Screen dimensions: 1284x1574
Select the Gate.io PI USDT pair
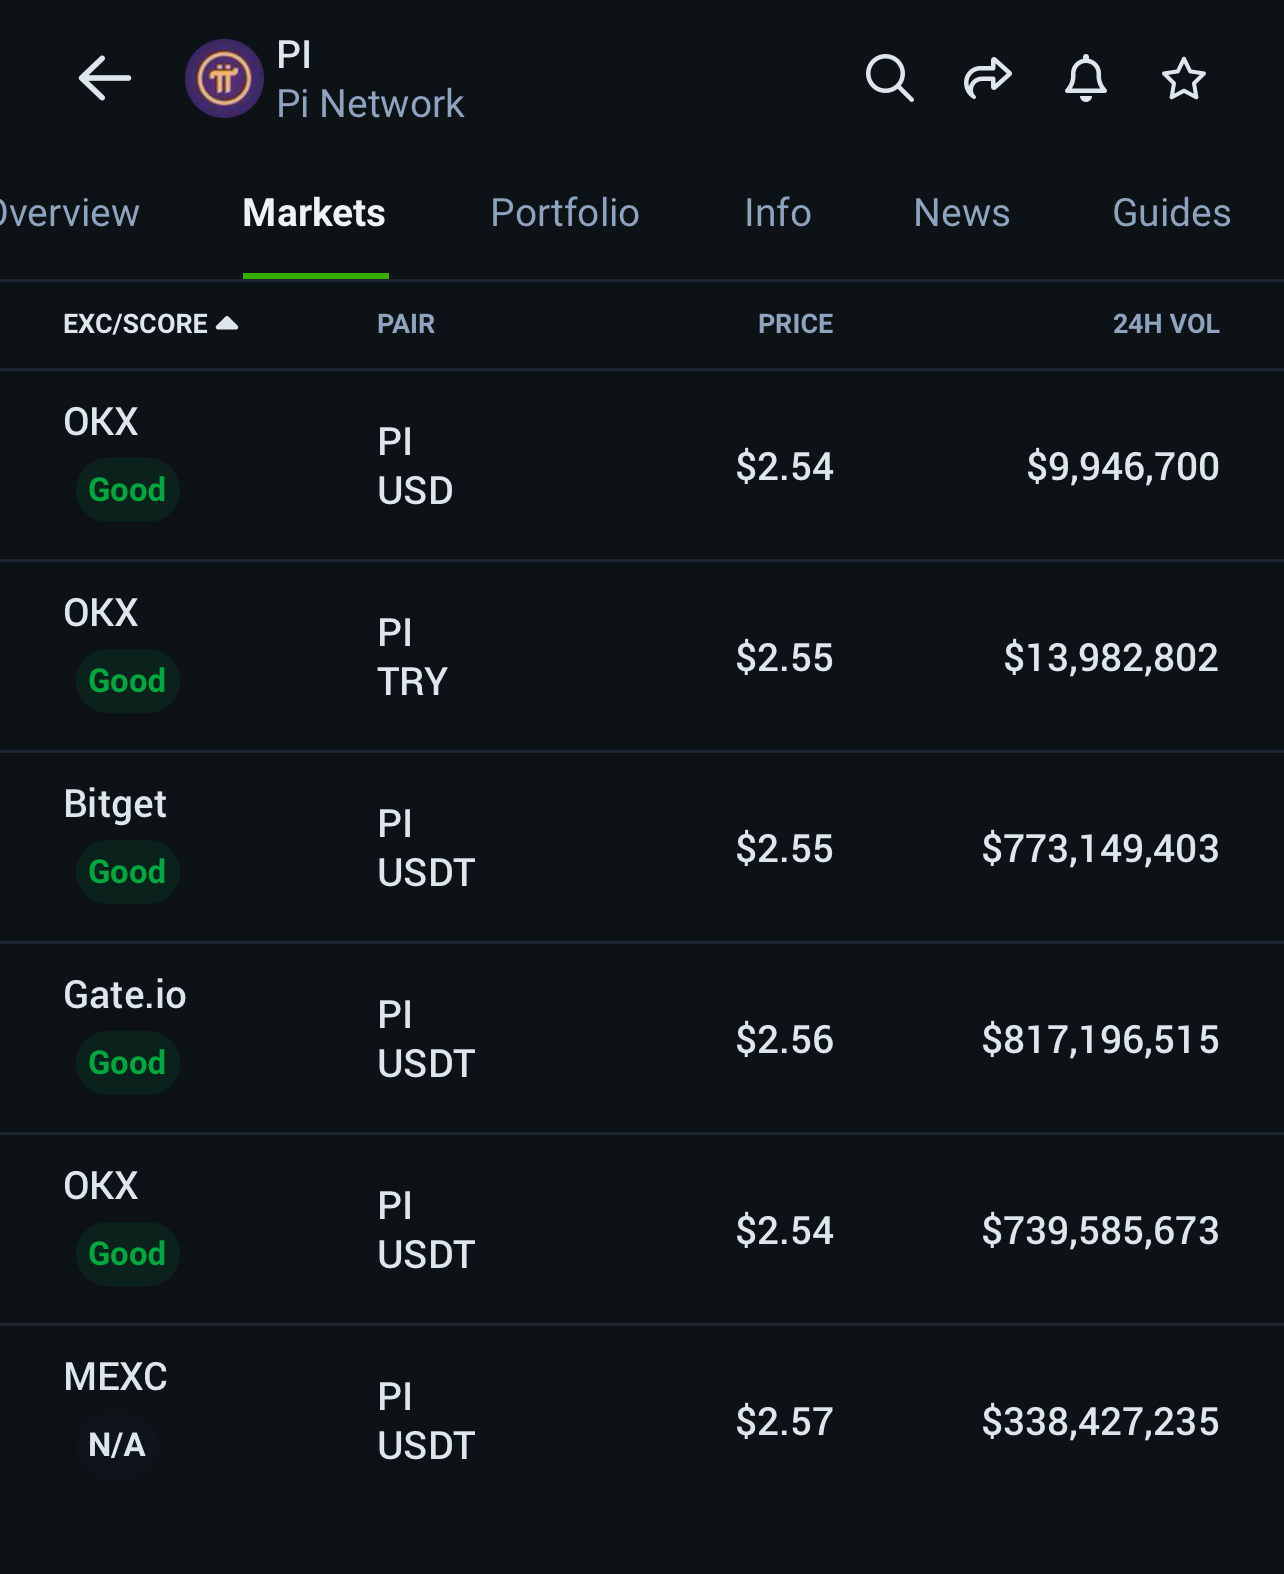click(426, 1039)
